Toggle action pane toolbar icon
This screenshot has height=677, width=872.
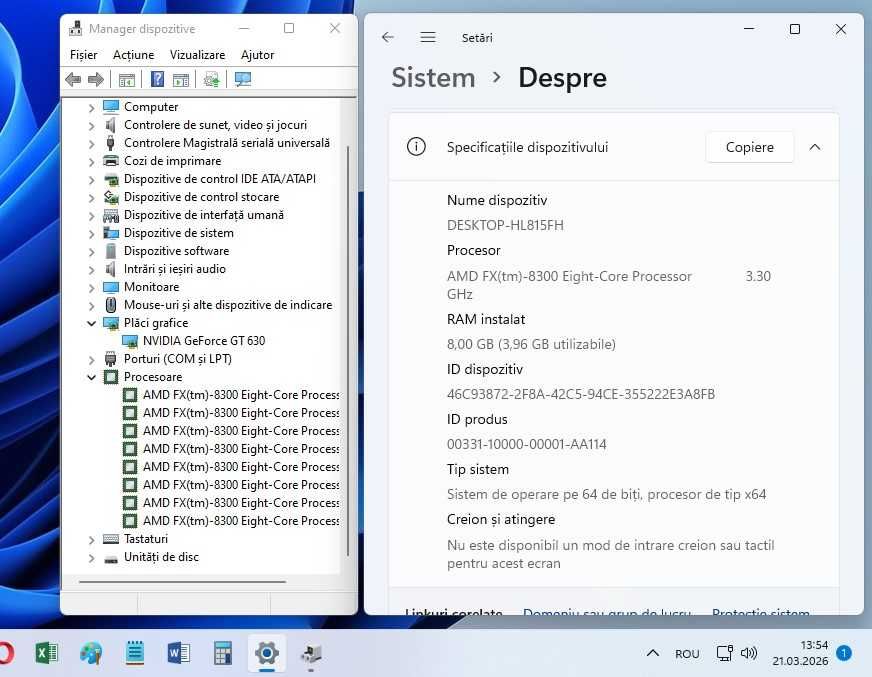click(x=181, y=80)
